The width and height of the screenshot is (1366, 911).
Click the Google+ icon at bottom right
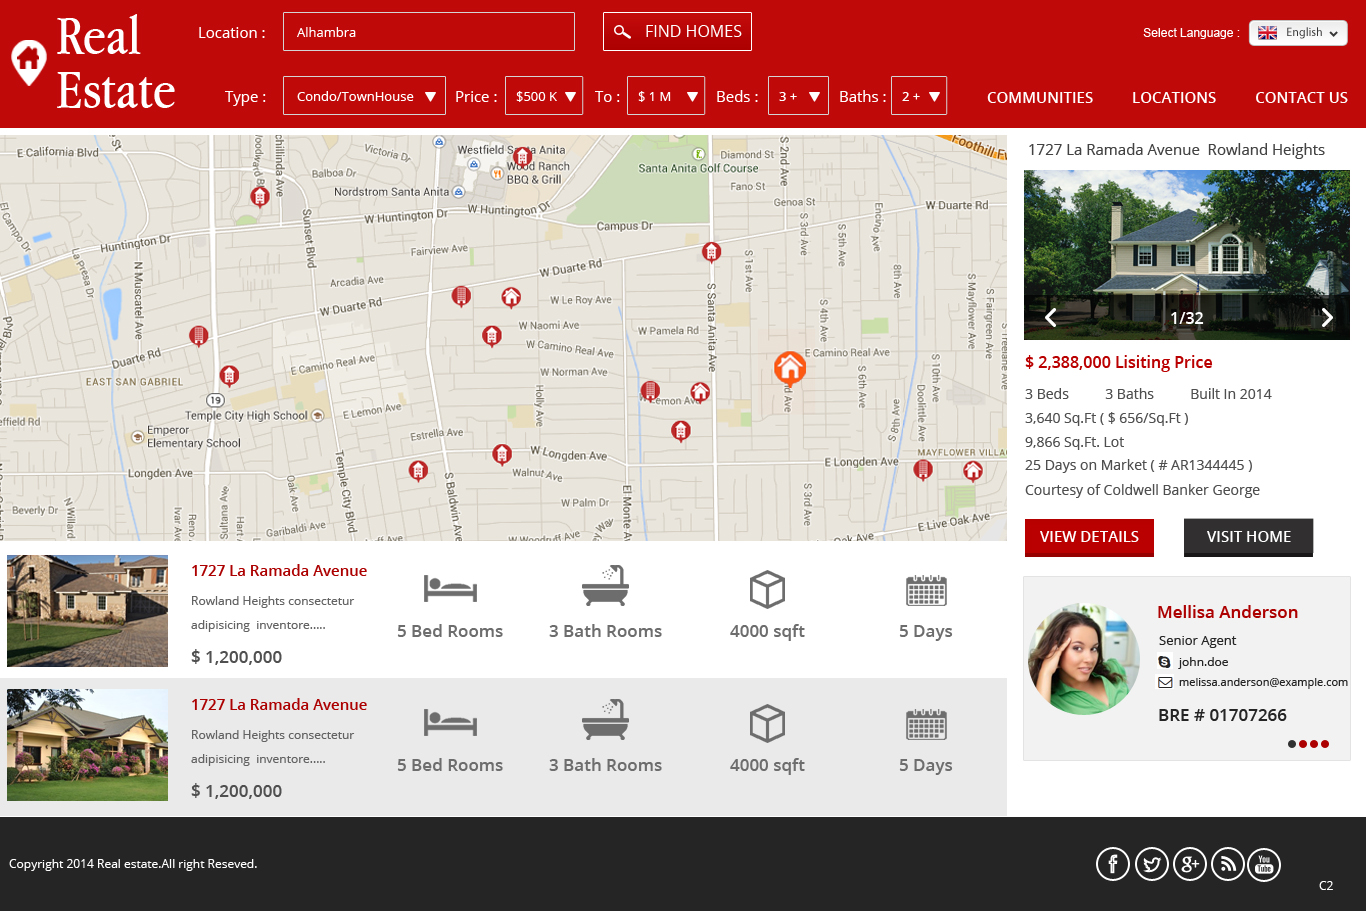pos(1189,864)
